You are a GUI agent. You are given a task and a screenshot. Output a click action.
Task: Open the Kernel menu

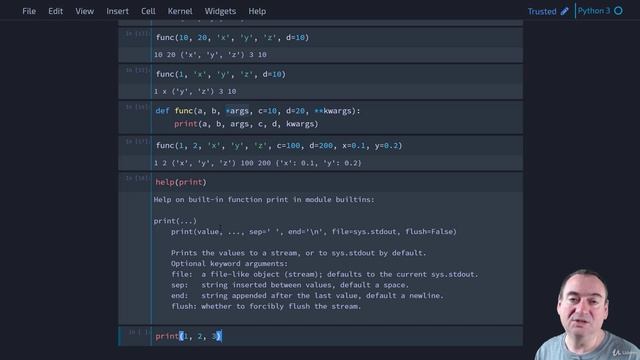(x=180, y=11)
